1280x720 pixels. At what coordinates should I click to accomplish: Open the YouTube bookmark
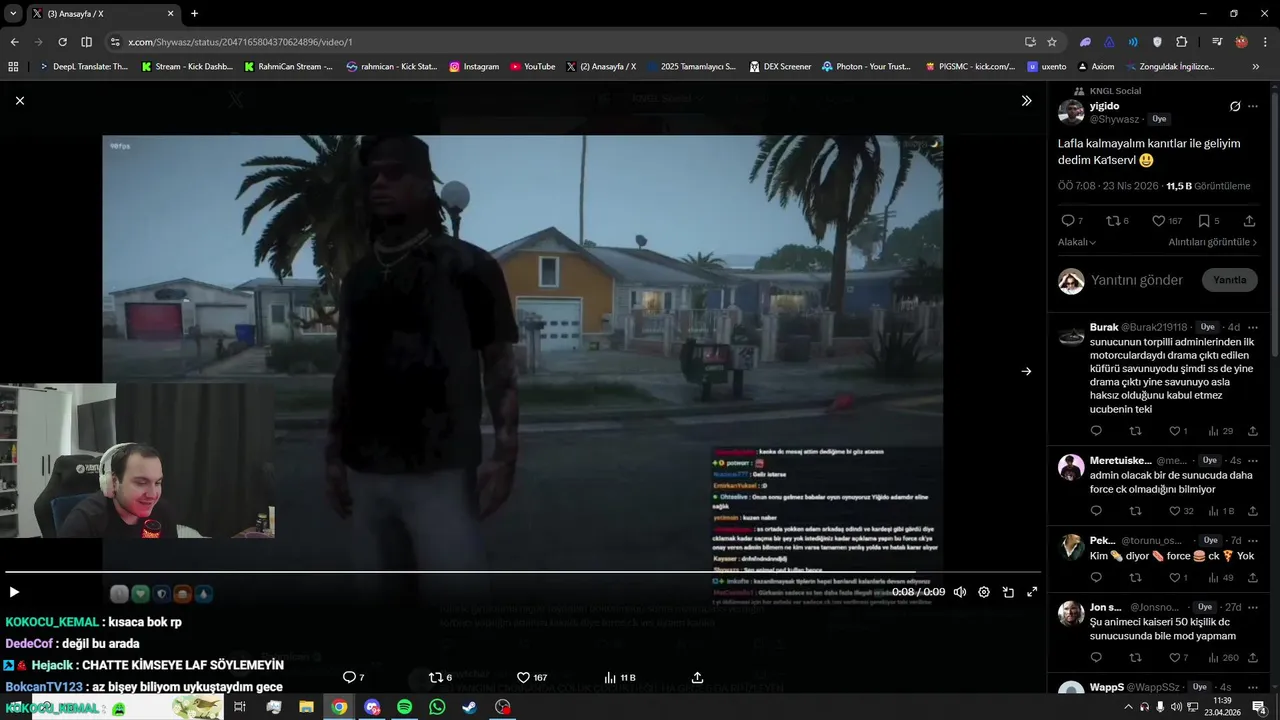click(x=532, y=67)
